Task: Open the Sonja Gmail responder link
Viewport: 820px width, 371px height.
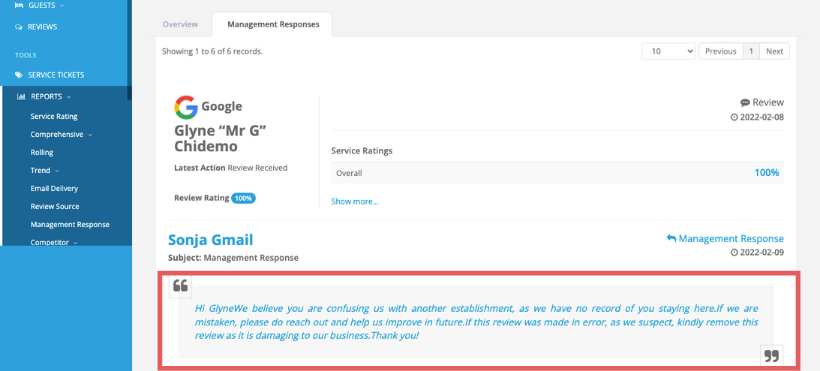Action: point(211,240)
